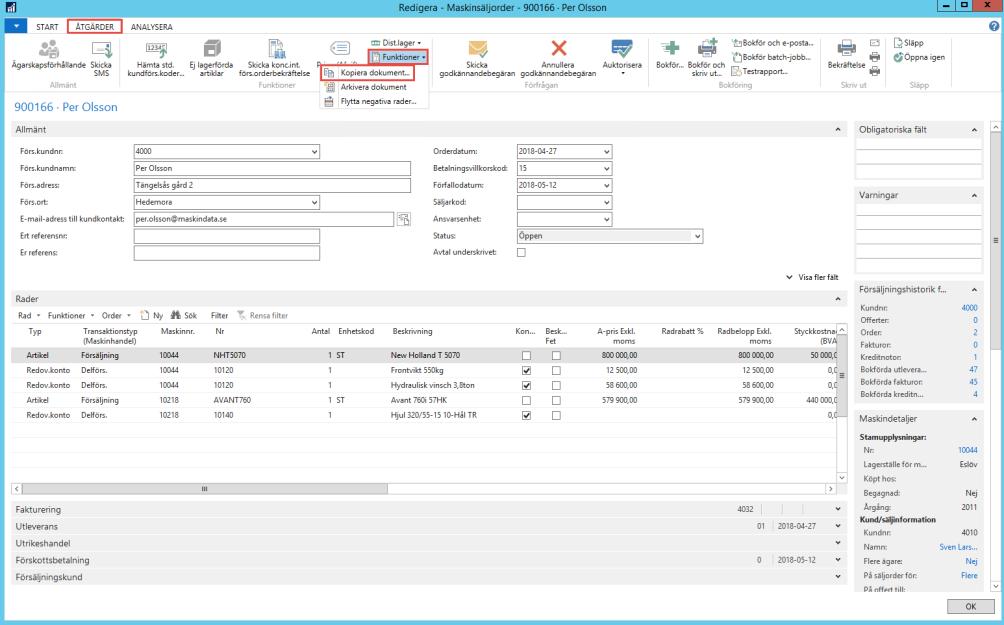
Task: Click Filter in the Rader toolbar
Action: [220, 316]
